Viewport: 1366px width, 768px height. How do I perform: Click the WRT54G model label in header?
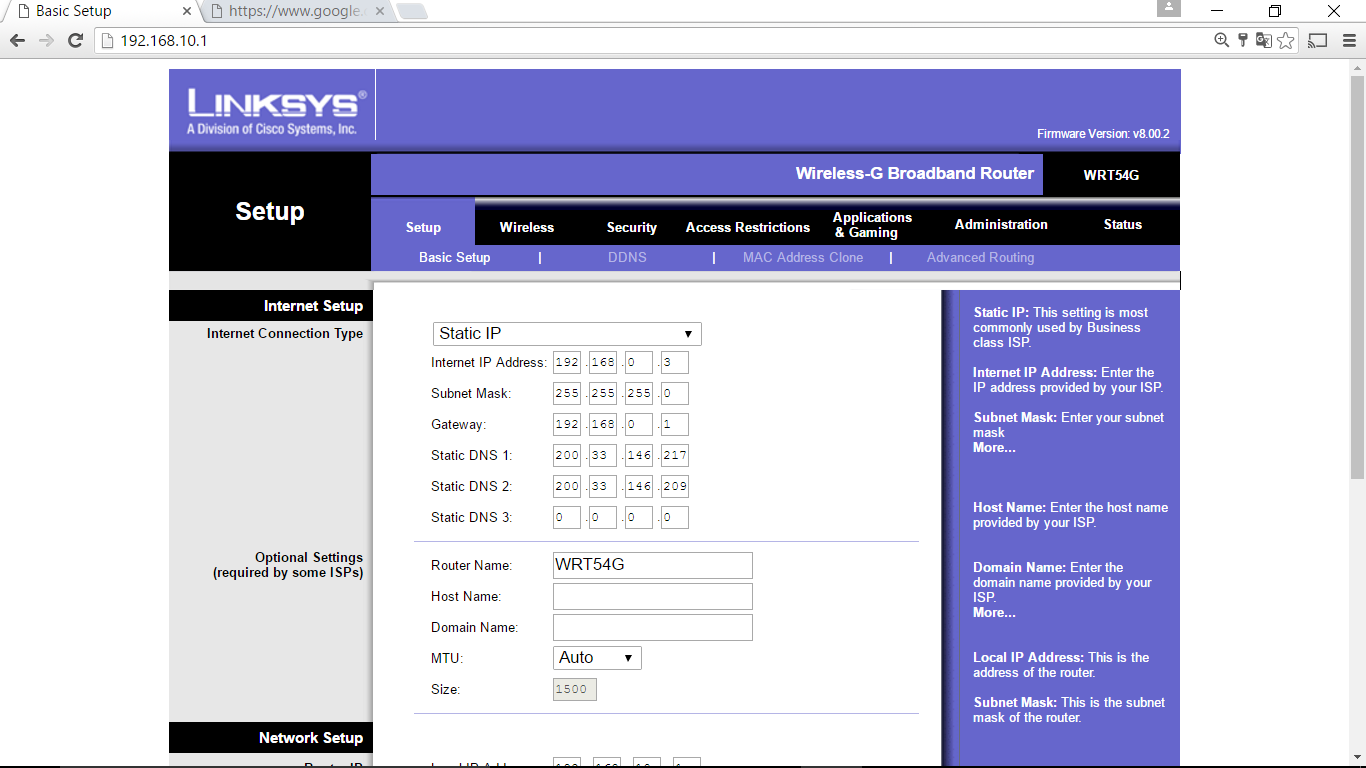click(x=1111, y=175)
